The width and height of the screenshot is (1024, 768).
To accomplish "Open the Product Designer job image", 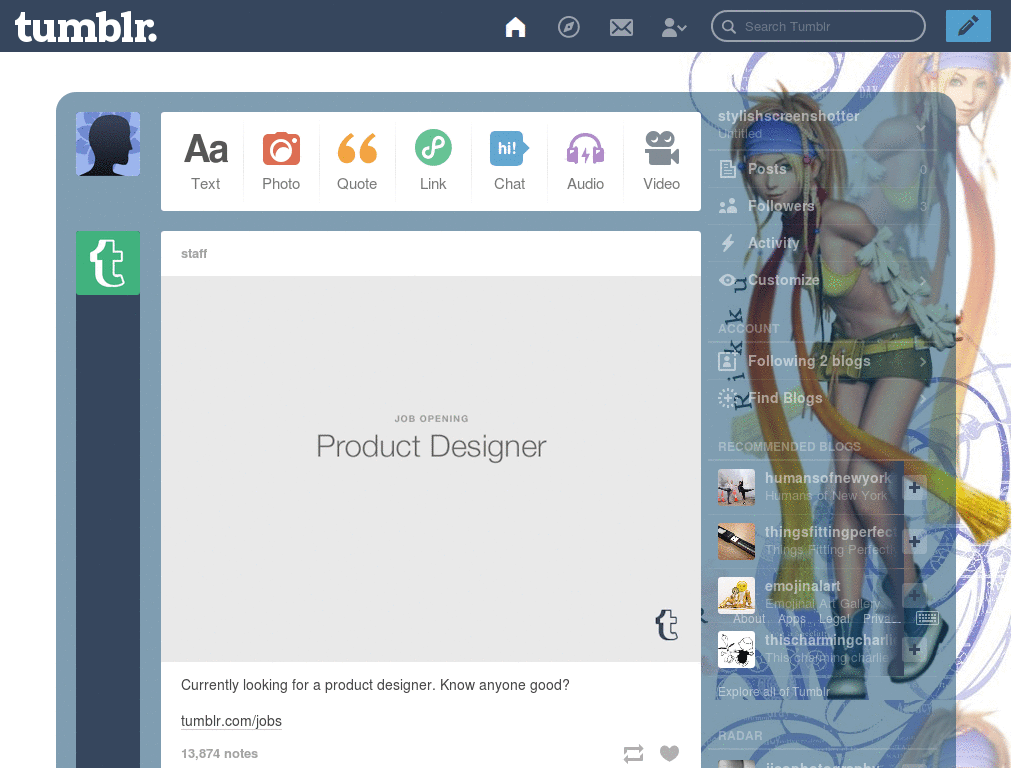I will coord(431,469).
